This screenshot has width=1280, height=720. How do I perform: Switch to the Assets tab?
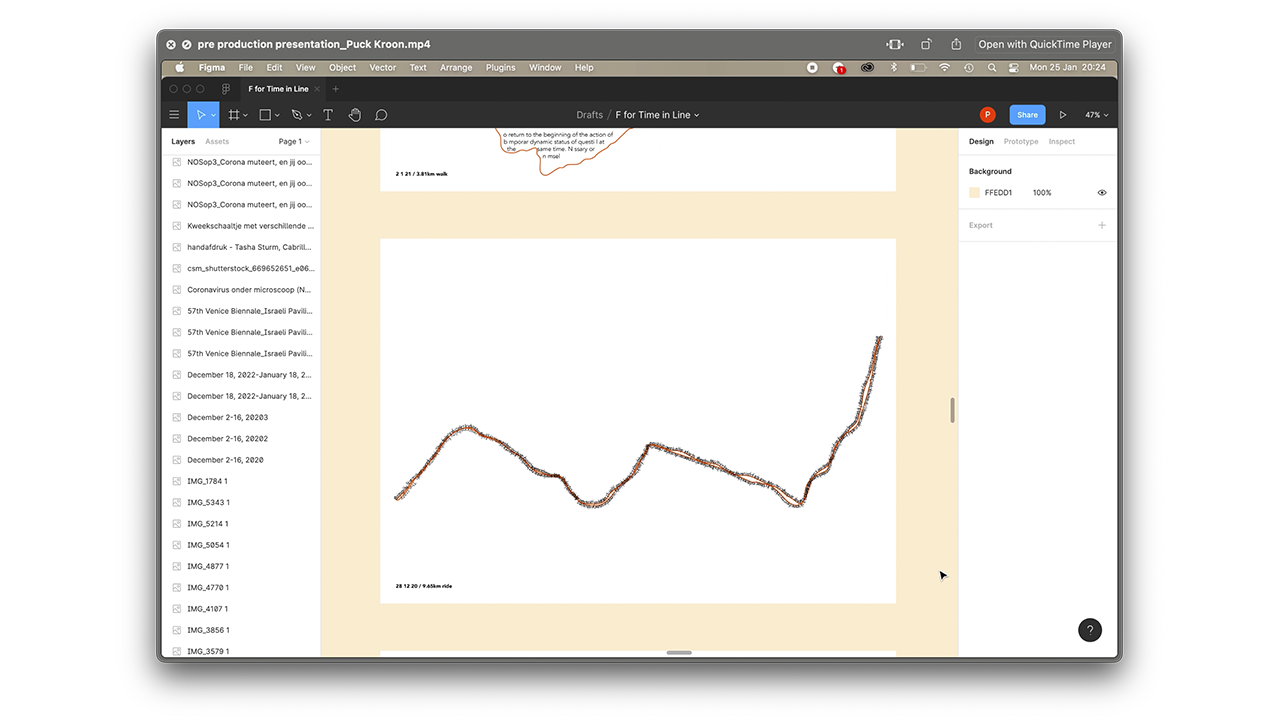(217, 142)
